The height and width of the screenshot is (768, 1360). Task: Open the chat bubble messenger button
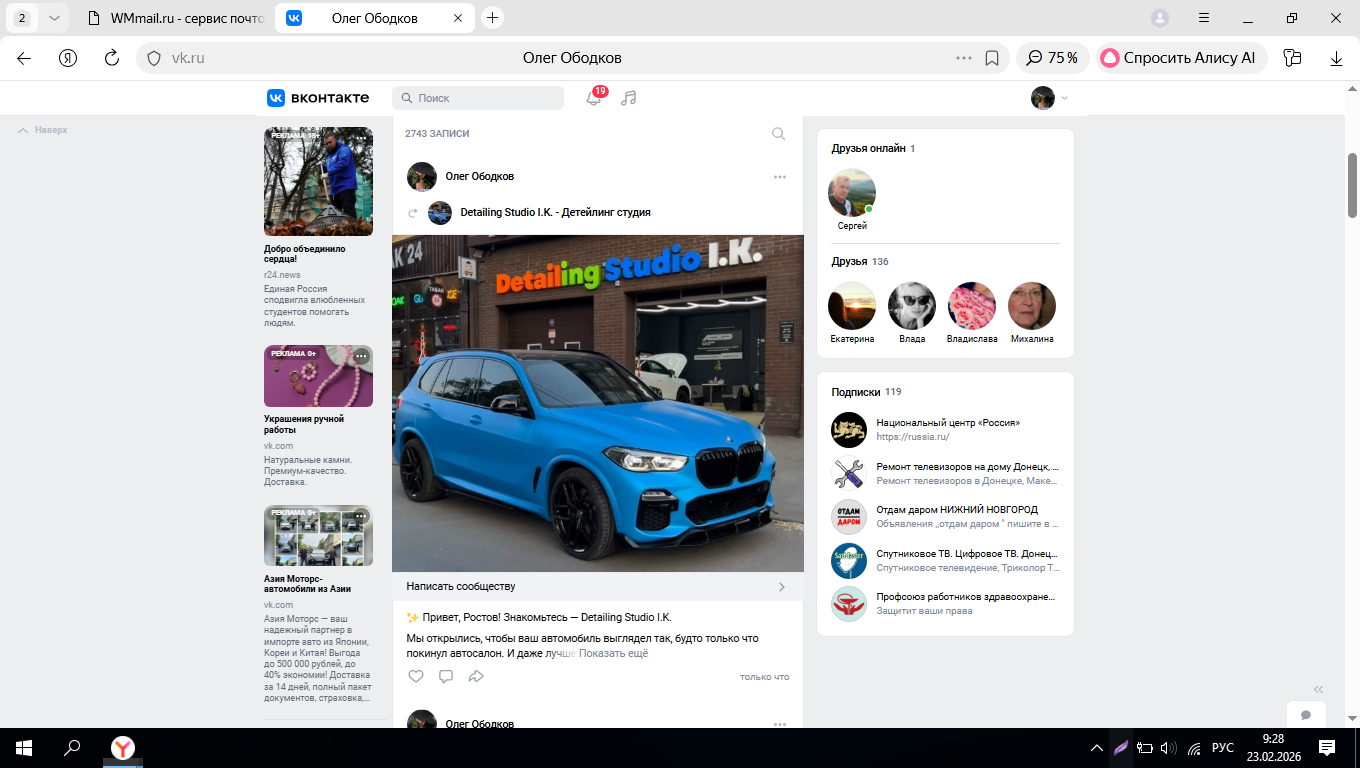[1306, 715]
